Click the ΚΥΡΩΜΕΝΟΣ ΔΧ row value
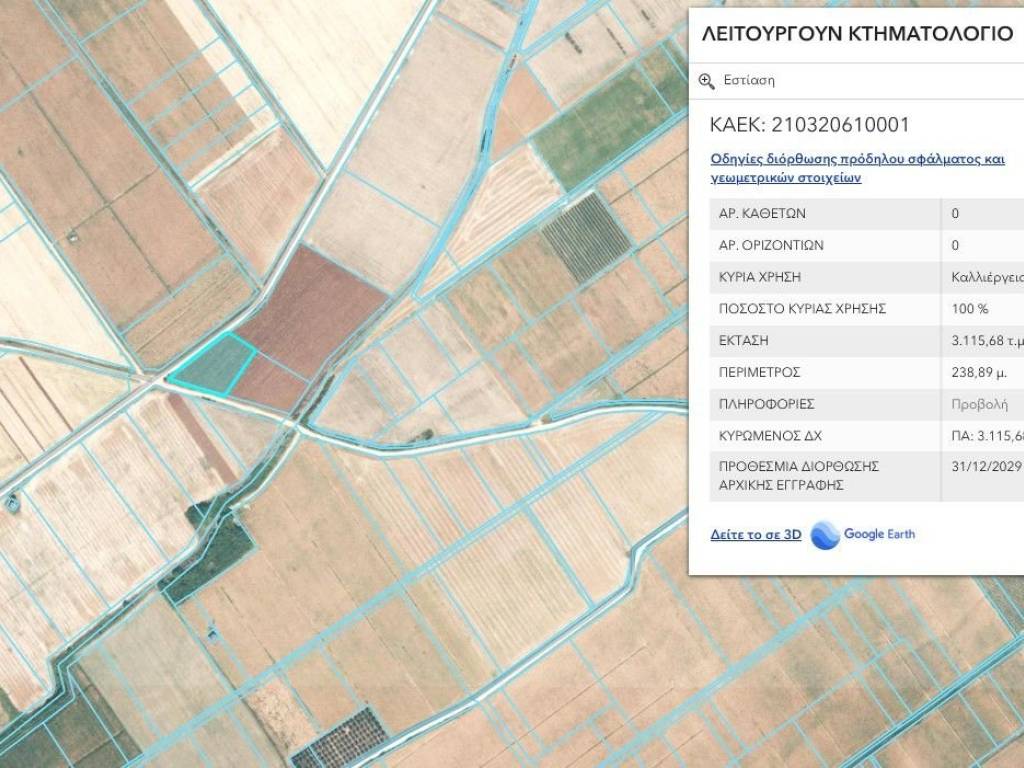The width and height of the screenshot is (1024, 768). coord(987,436)
